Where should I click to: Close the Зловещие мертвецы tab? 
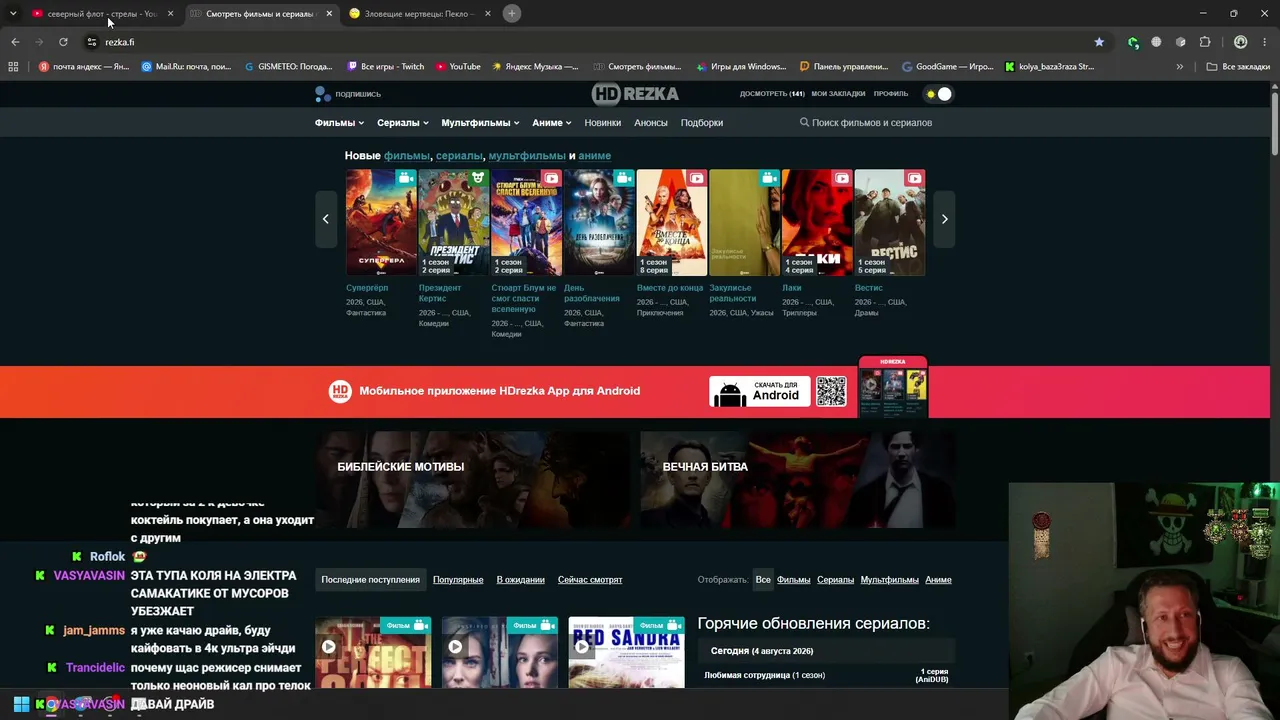pyautogui.click(x=487, y=13)
